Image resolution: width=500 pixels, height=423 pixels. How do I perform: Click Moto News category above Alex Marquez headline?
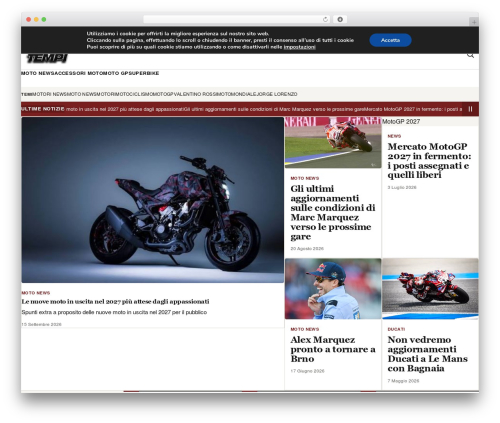[305, 329]
